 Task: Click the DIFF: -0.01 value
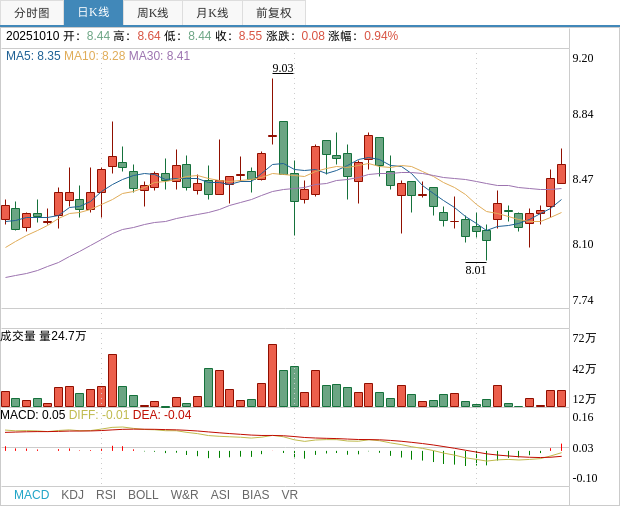coord(99,415)
